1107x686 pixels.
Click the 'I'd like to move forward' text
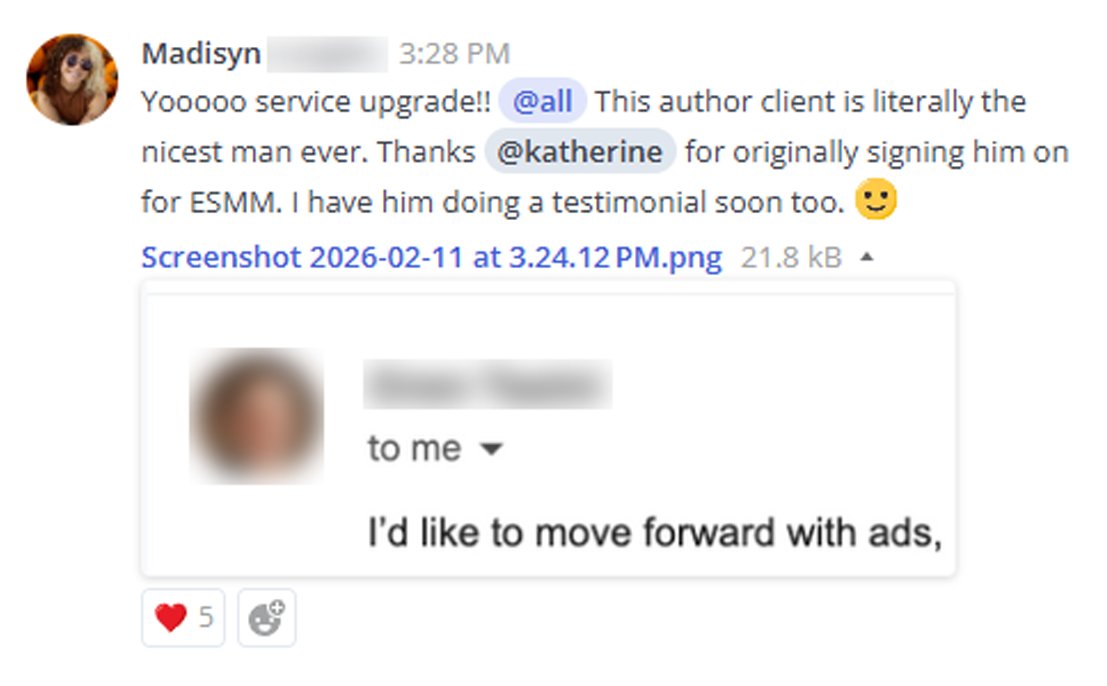click(x=654, y=532)
